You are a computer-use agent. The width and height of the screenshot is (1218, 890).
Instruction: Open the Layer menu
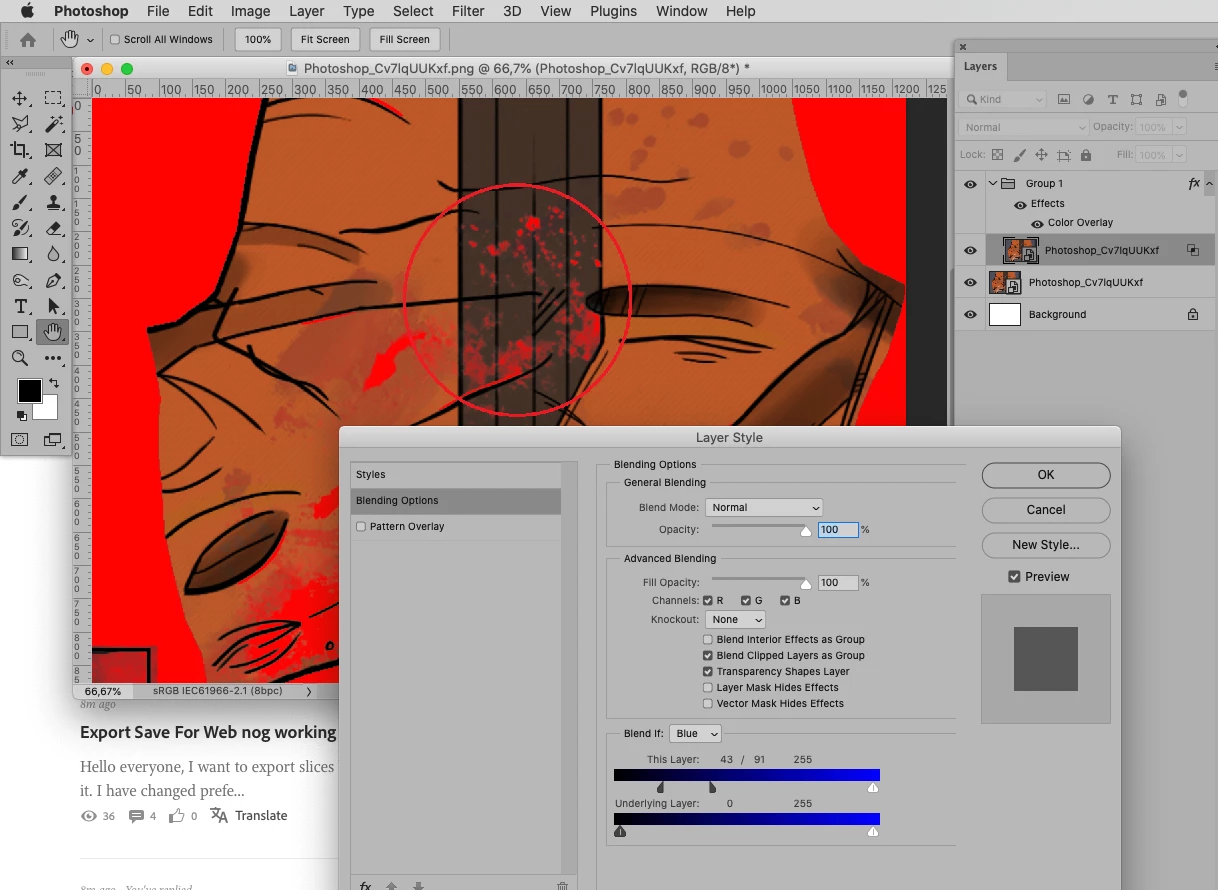306,11
